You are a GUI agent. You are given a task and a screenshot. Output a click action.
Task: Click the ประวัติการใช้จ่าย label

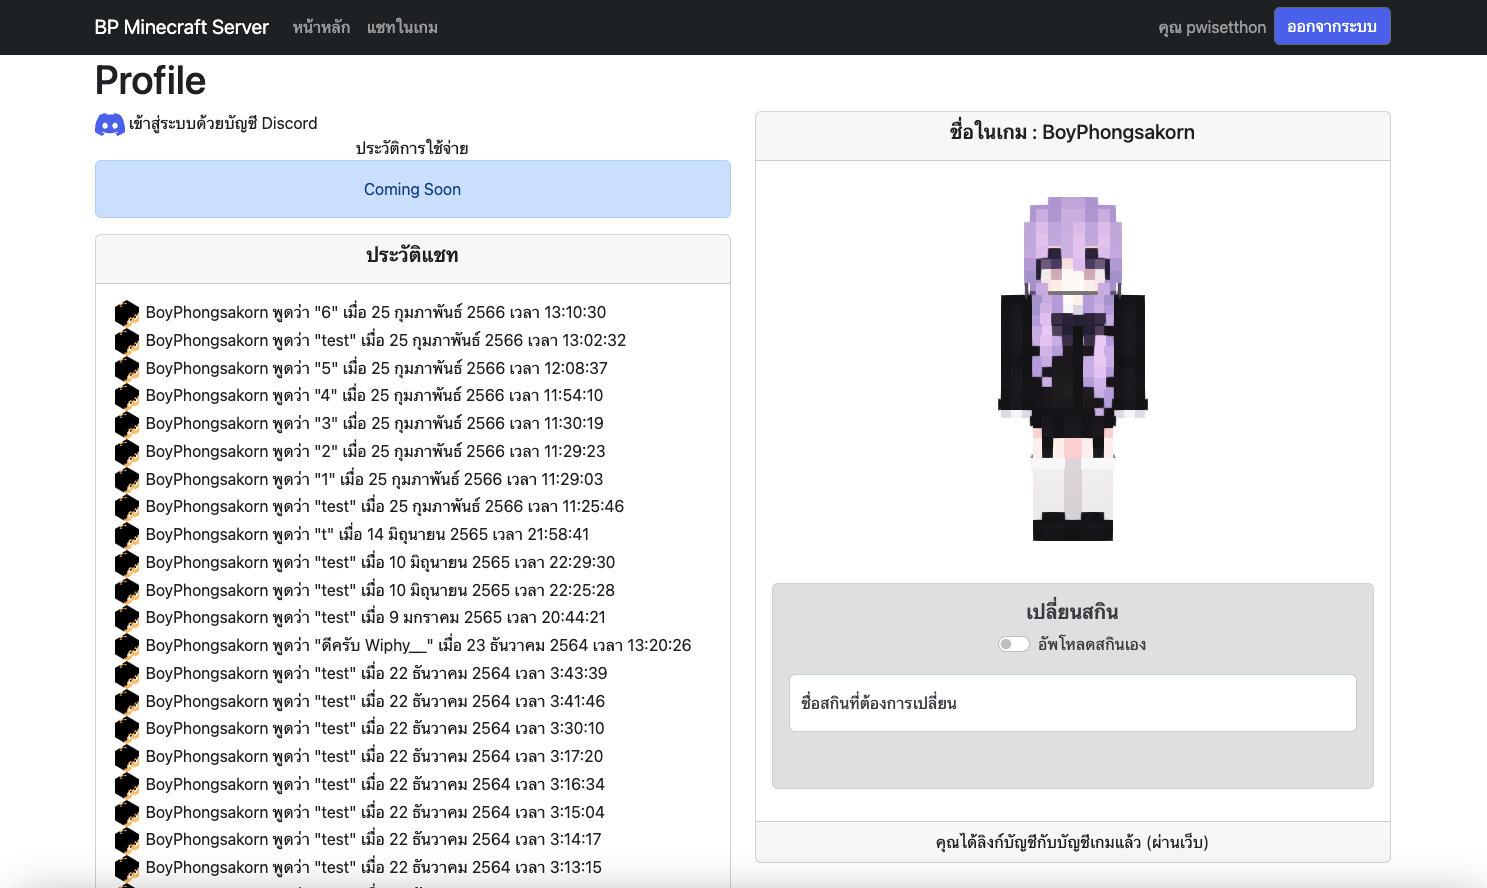click(412, 148)
